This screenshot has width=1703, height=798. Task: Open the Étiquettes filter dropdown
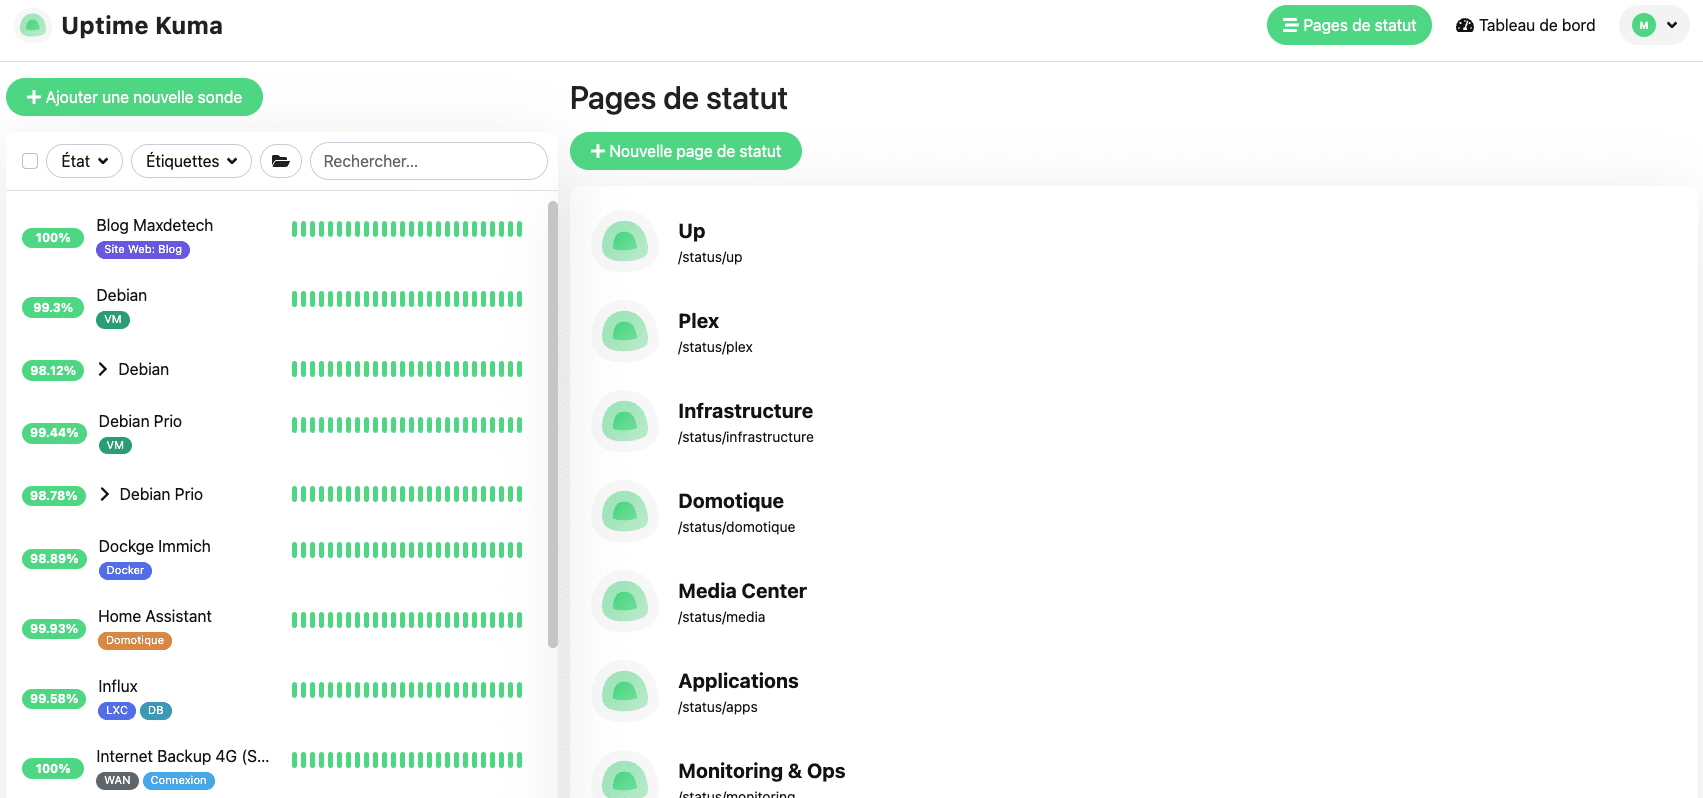(191, 161)
